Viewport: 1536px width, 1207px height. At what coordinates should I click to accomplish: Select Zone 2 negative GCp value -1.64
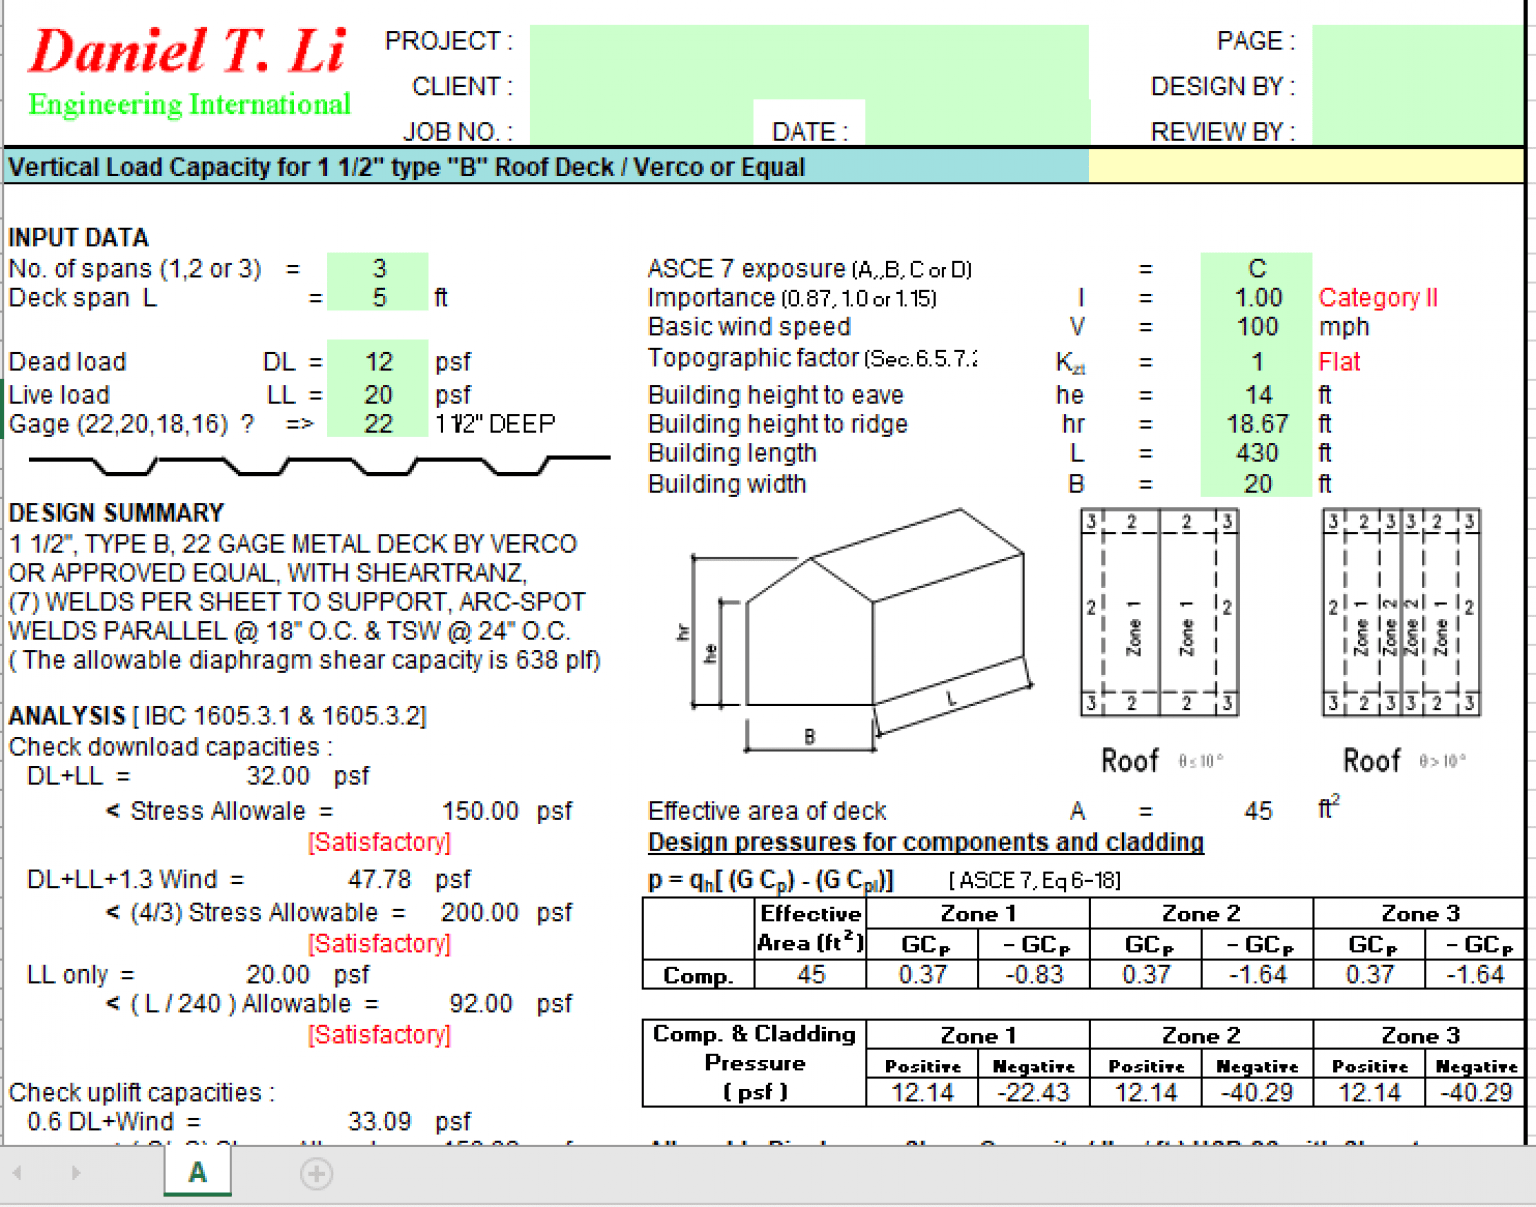[x=1258, y=974]
